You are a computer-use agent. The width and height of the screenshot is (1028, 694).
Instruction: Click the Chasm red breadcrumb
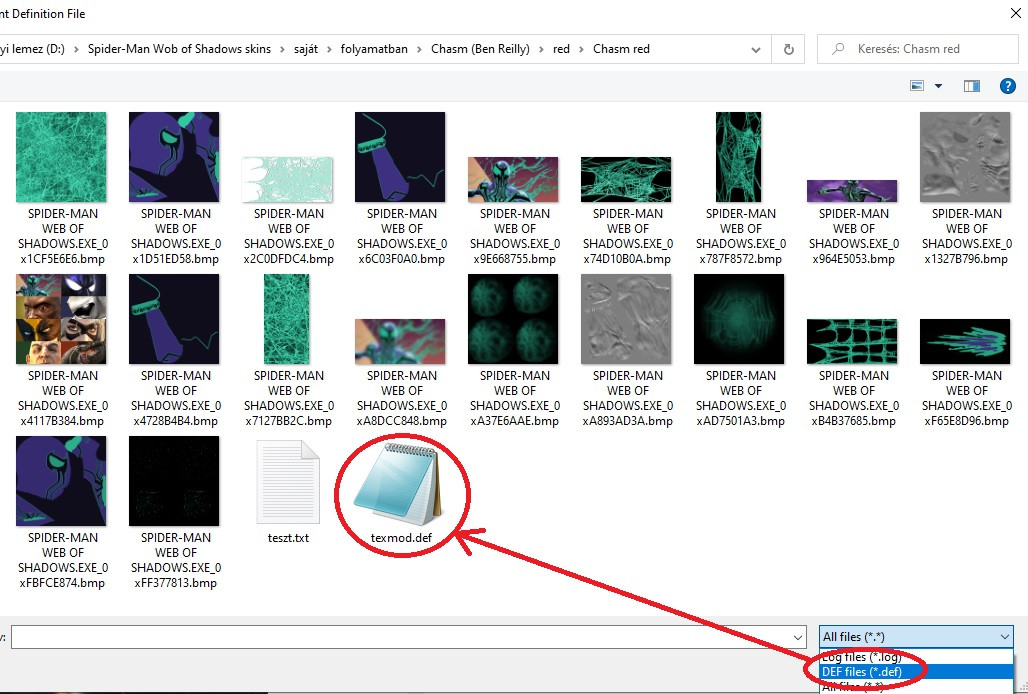(621, 48)
